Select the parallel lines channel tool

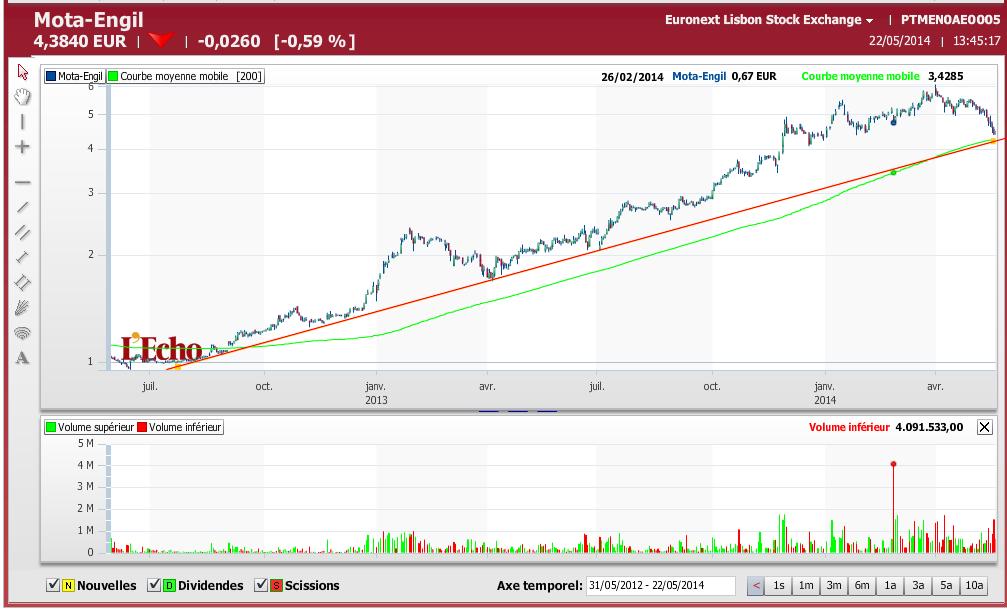(22, 232)
